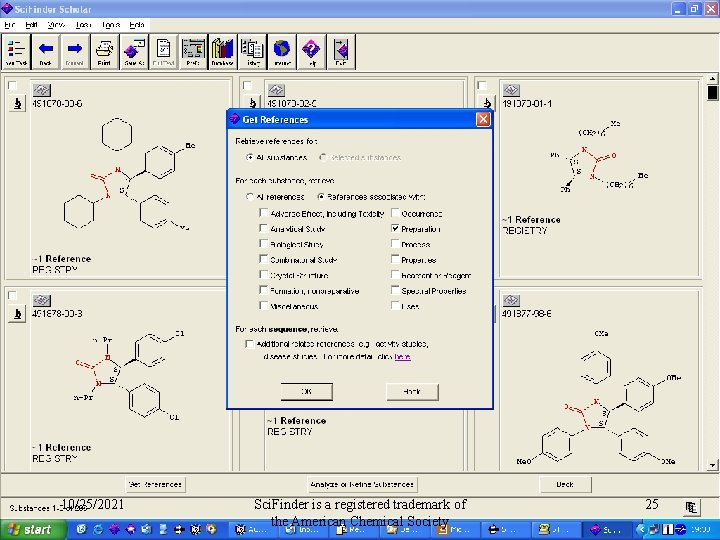Click the New Task toolbar icon
The image size is (720, 540).
tap(16, 50)
